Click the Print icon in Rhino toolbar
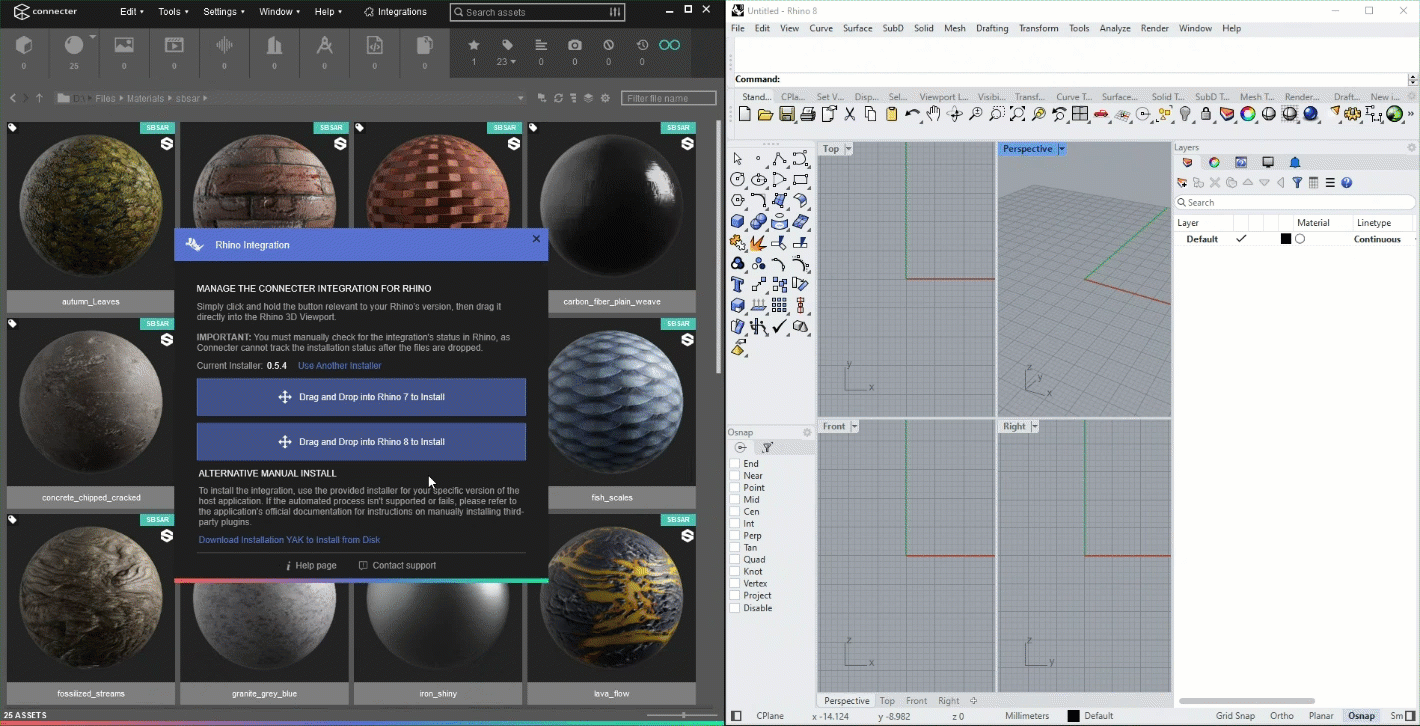 [808, 115]
